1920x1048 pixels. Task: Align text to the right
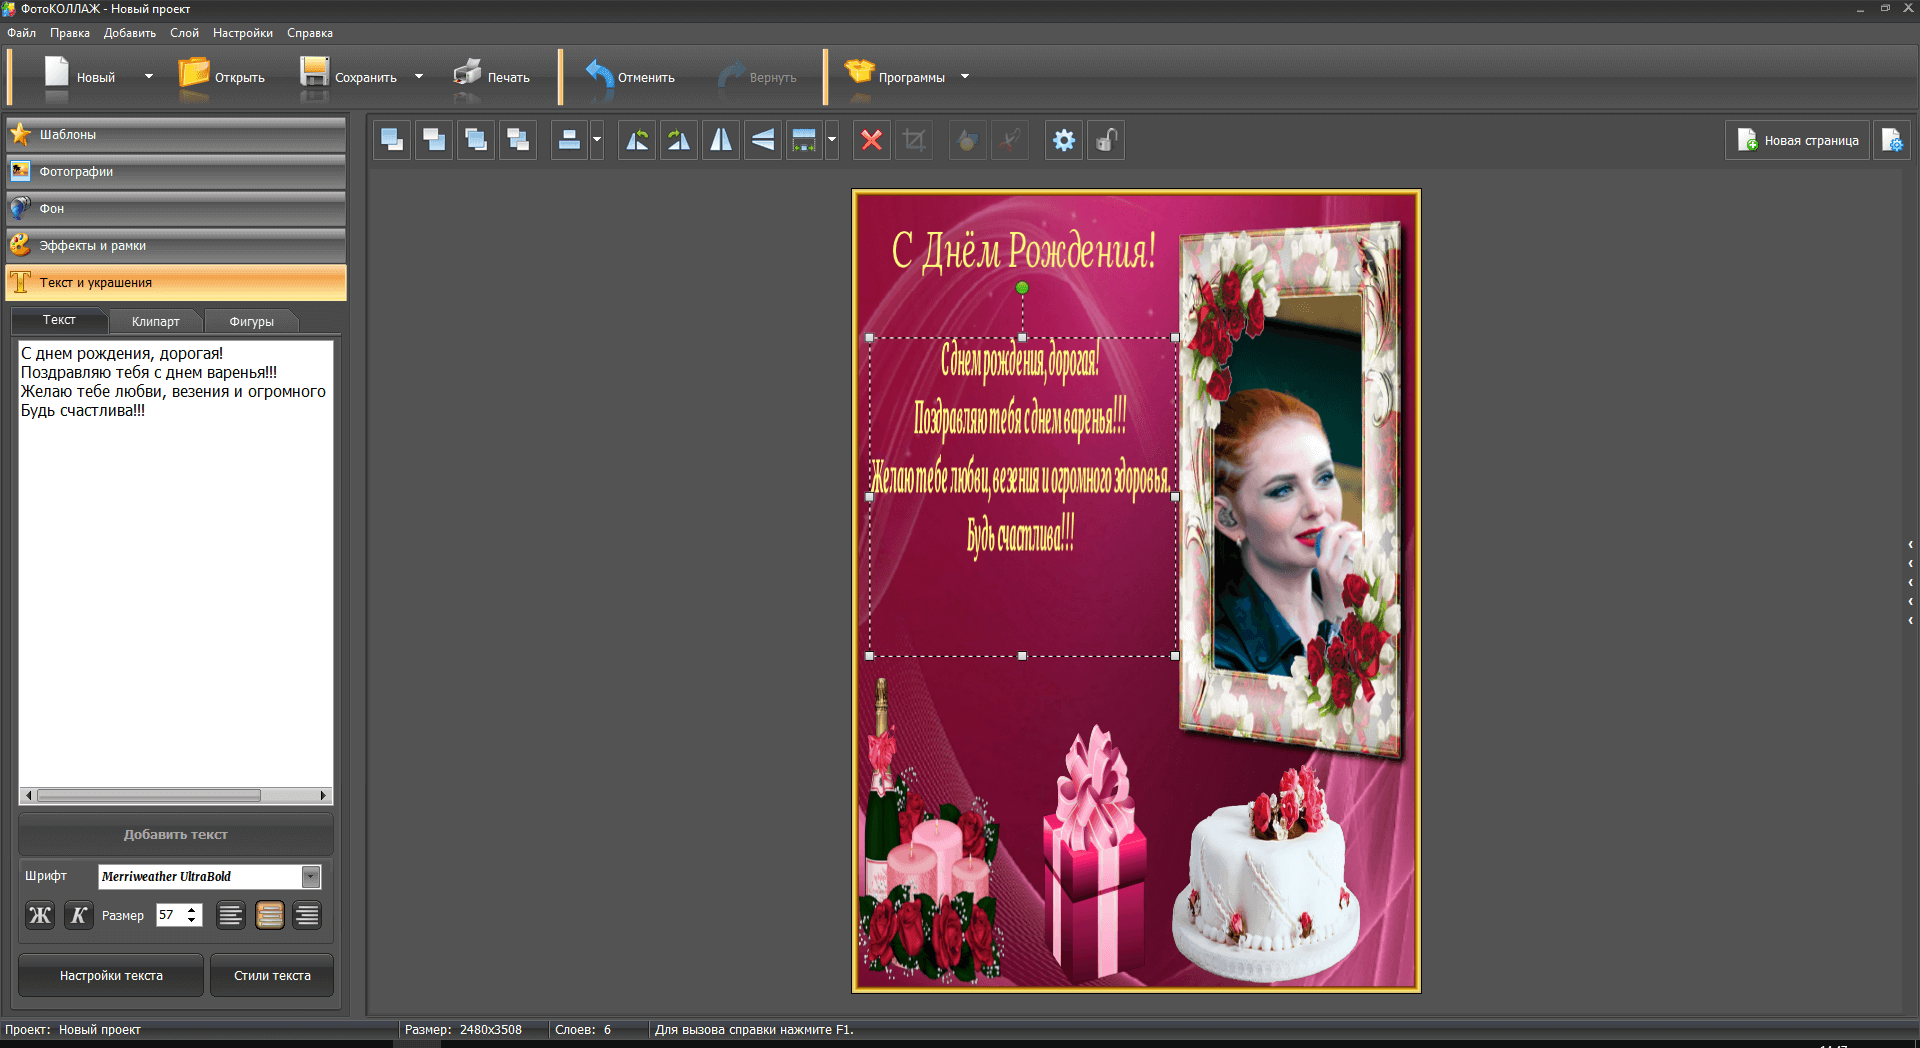pos(308,915)
